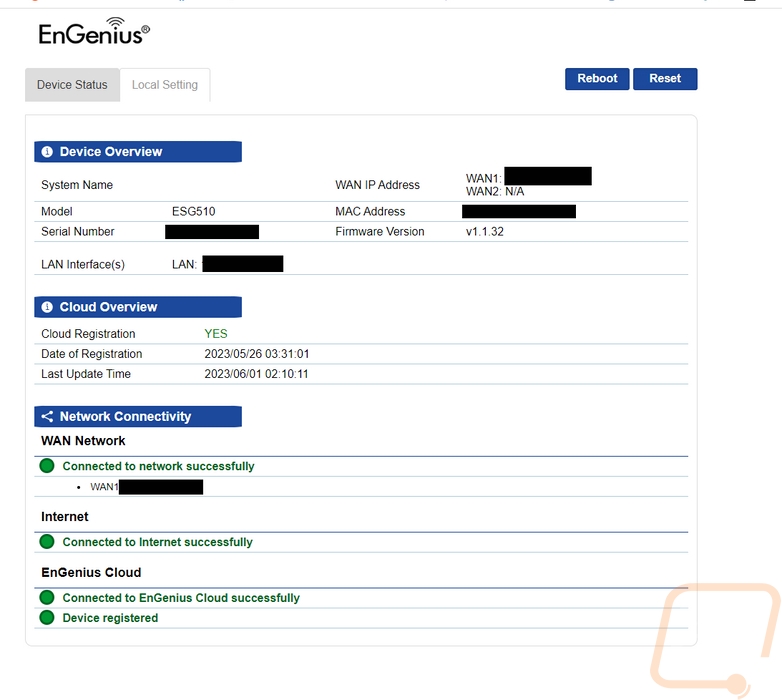Click the Cloud Registration label
Screen dimensions: 782x700
(x=88, y=334)
